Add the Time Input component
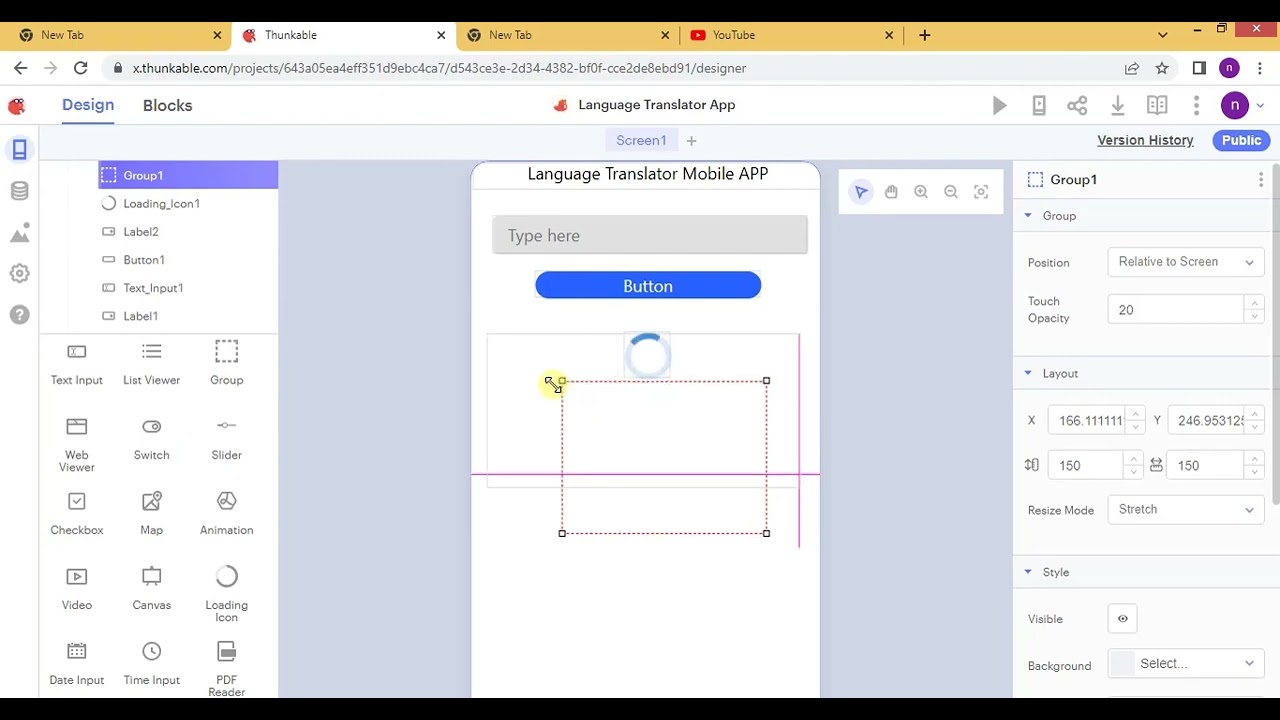 click(152, 664)
